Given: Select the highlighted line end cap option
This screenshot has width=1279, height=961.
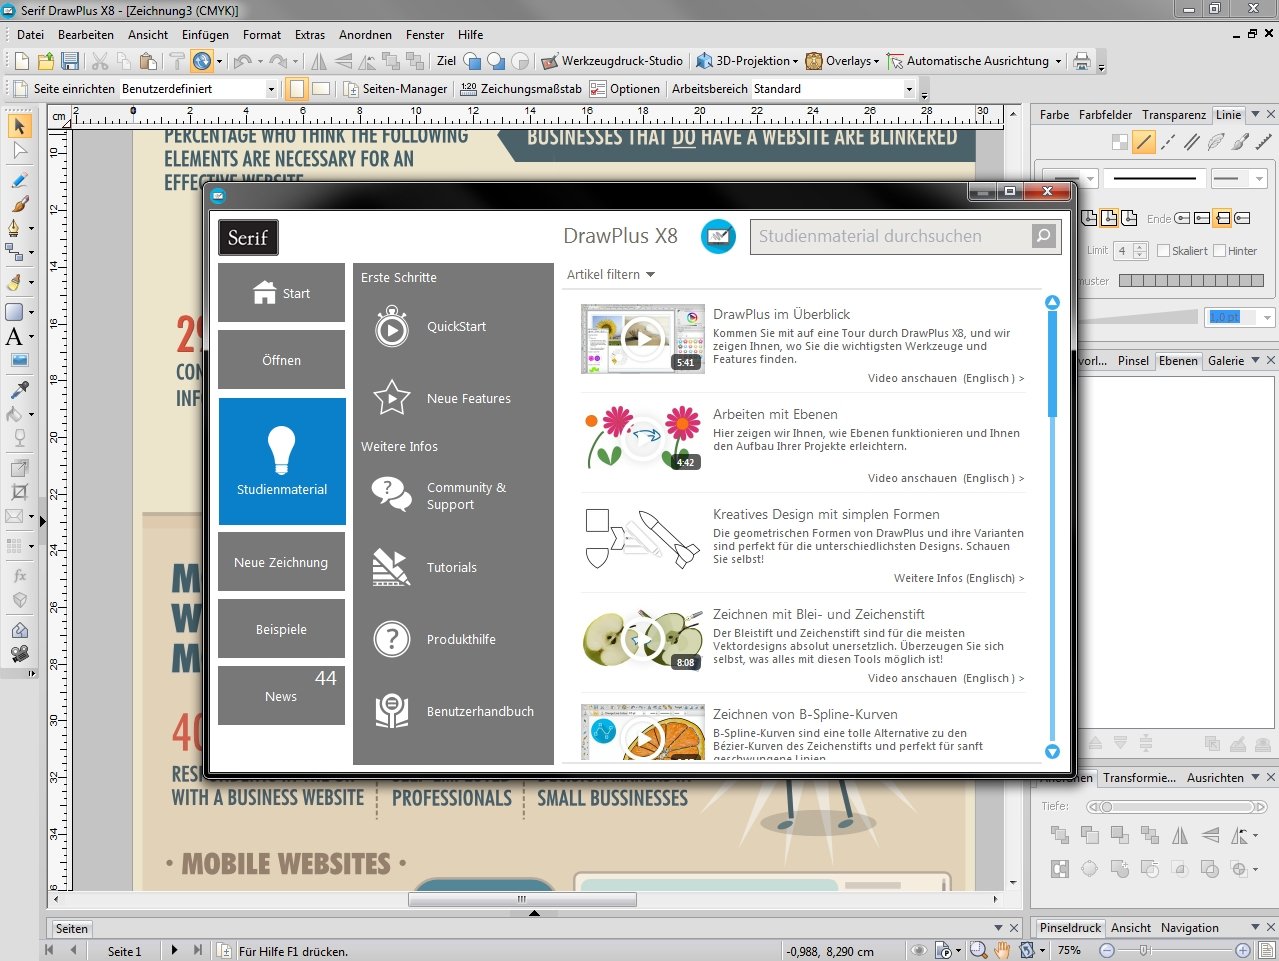Looking at the screenshot, I should point(1221,218).
